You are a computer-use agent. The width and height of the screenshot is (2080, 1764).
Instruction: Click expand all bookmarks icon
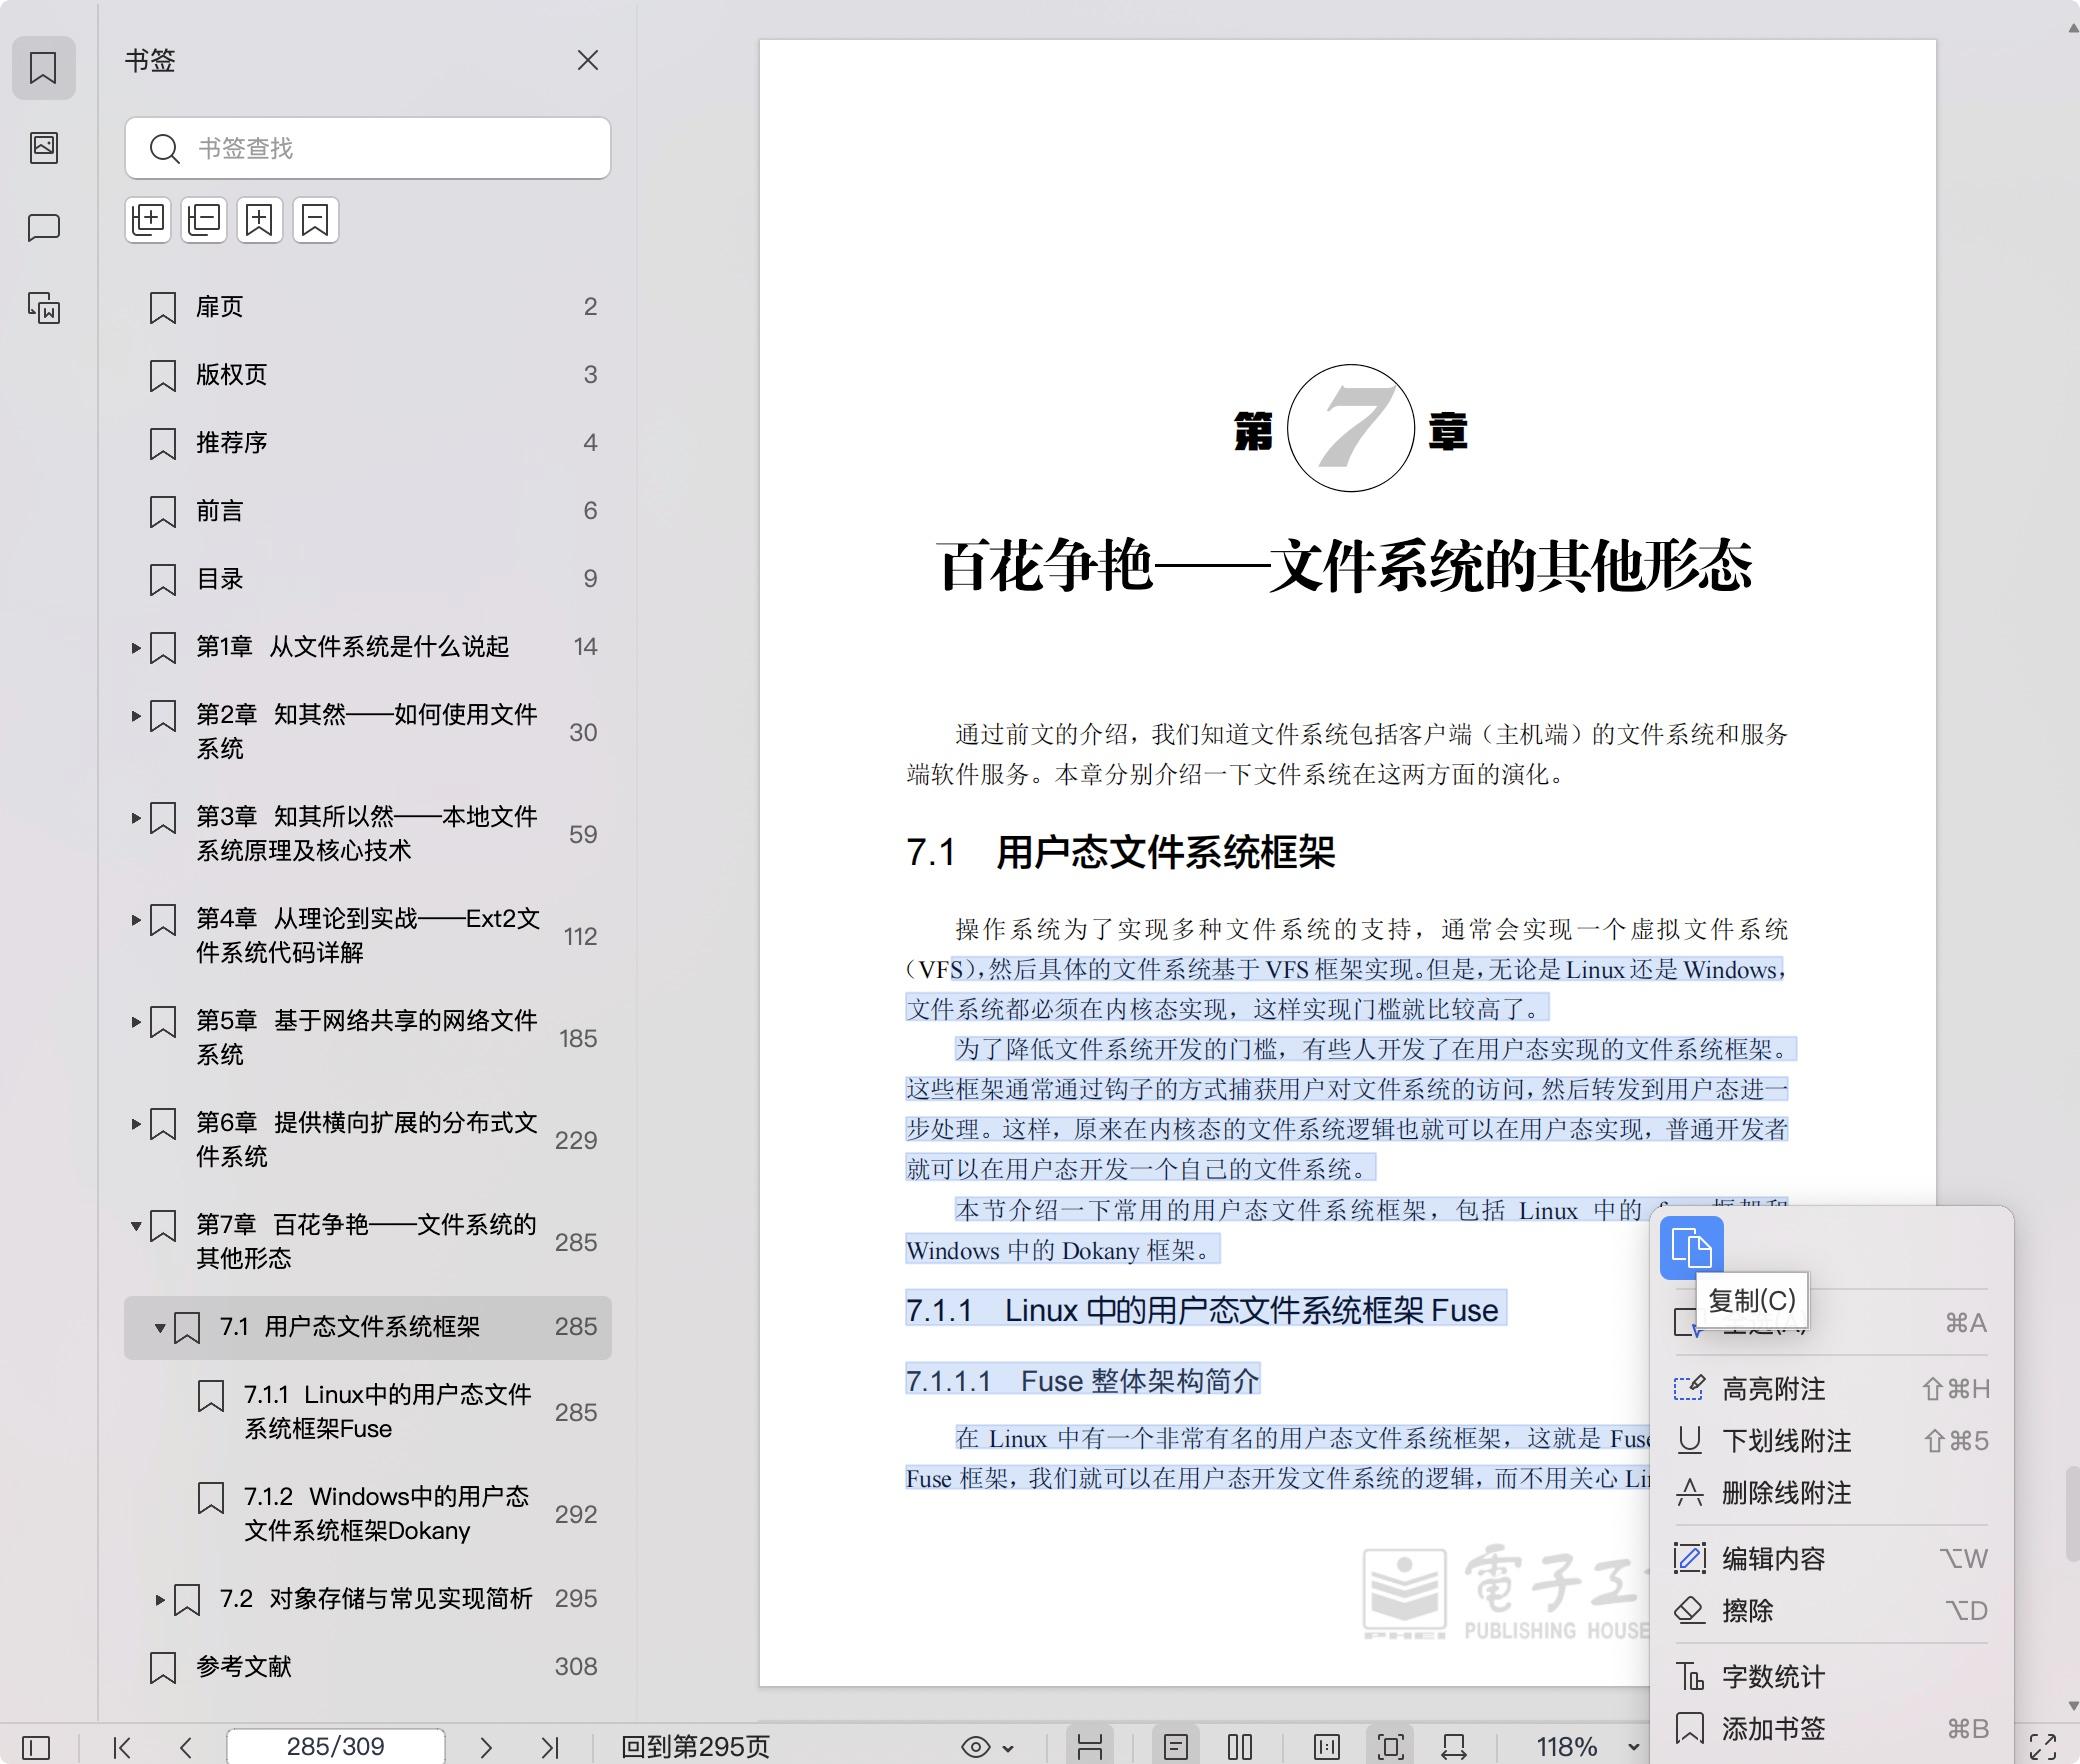[x=148, y=220]
